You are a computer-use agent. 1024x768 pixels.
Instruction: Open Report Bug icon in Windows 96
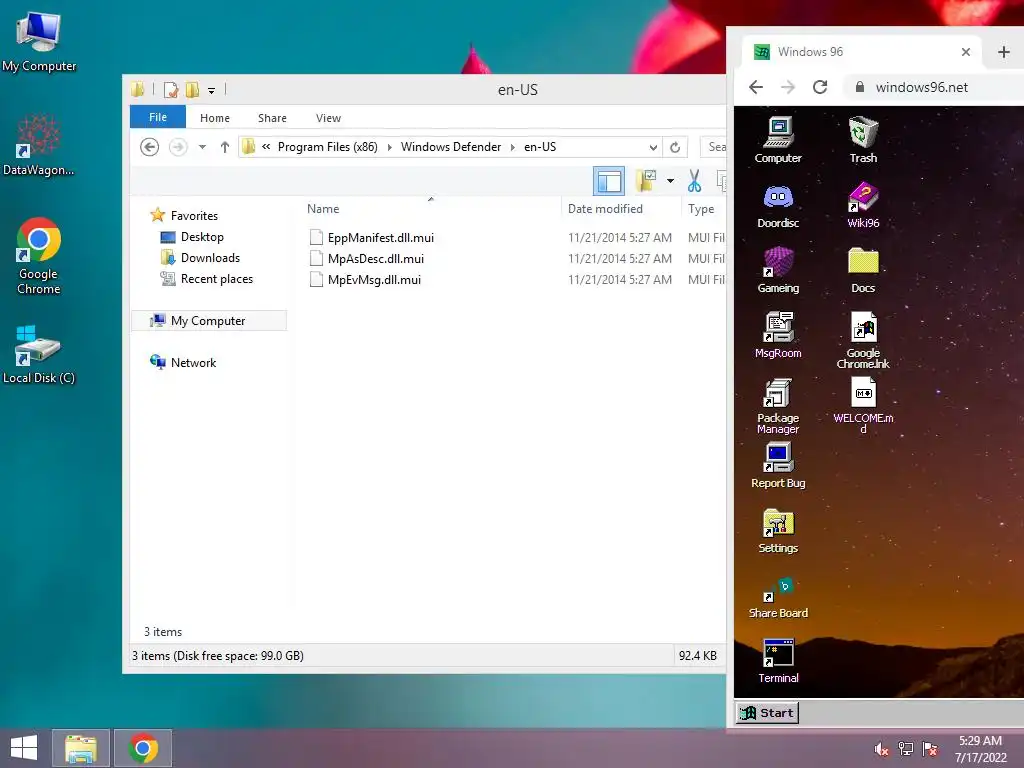coord(778,465)
